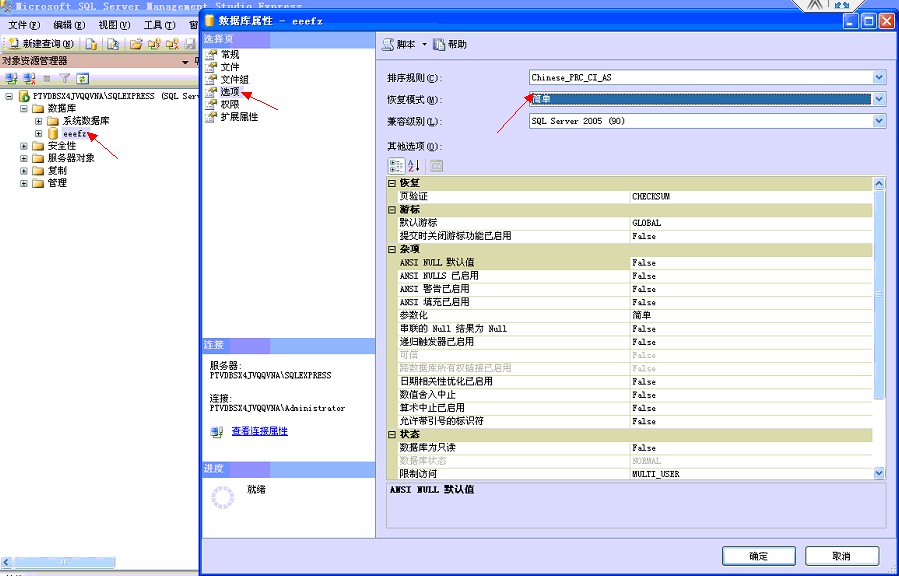Click the Refresh icon in Object Explorer toolbar

(x=83, y=79)
